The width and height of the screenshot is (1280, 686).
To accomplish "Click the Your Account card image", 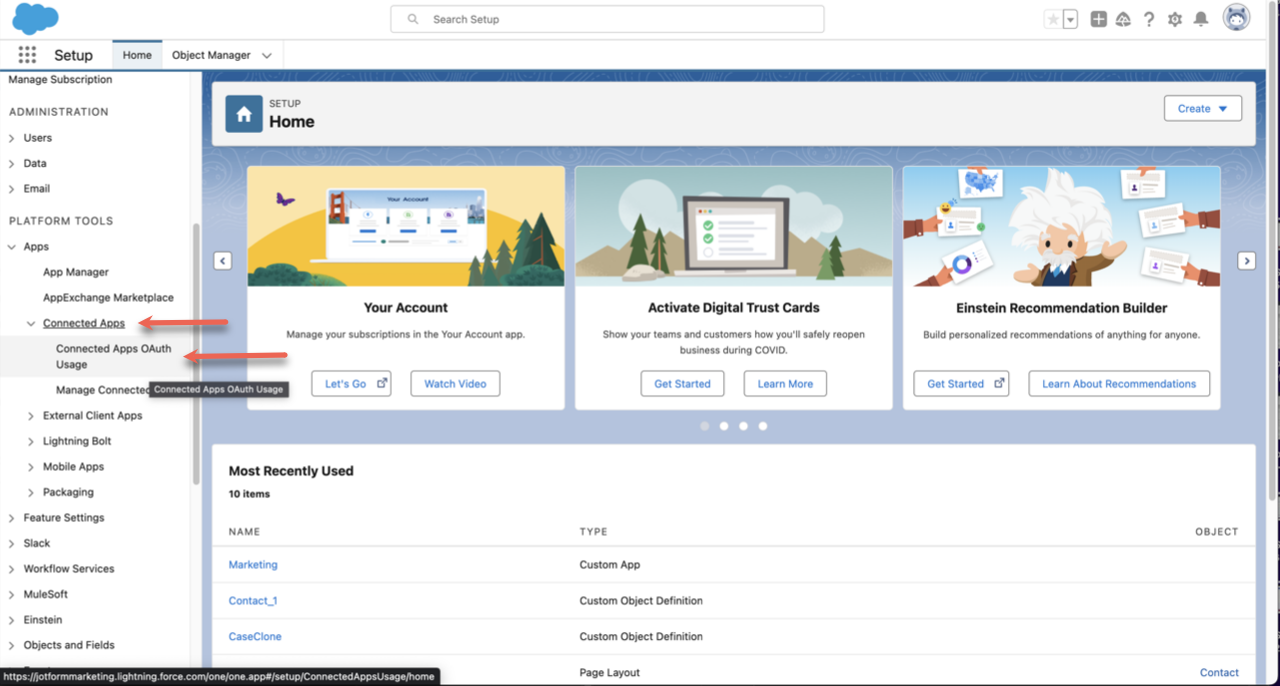I will 406,226.
